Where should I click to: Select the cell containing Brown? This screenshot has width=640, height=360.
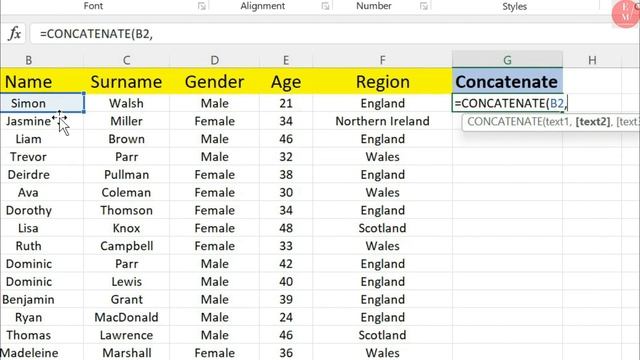tap(127, 139)
